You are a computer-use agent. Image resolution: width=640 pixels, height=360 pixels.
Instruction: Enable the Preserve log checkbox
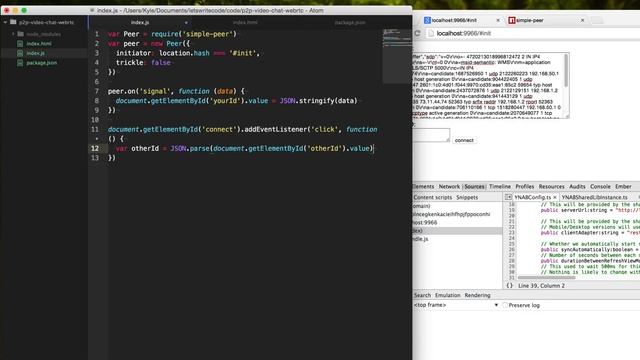click(505, 305)
